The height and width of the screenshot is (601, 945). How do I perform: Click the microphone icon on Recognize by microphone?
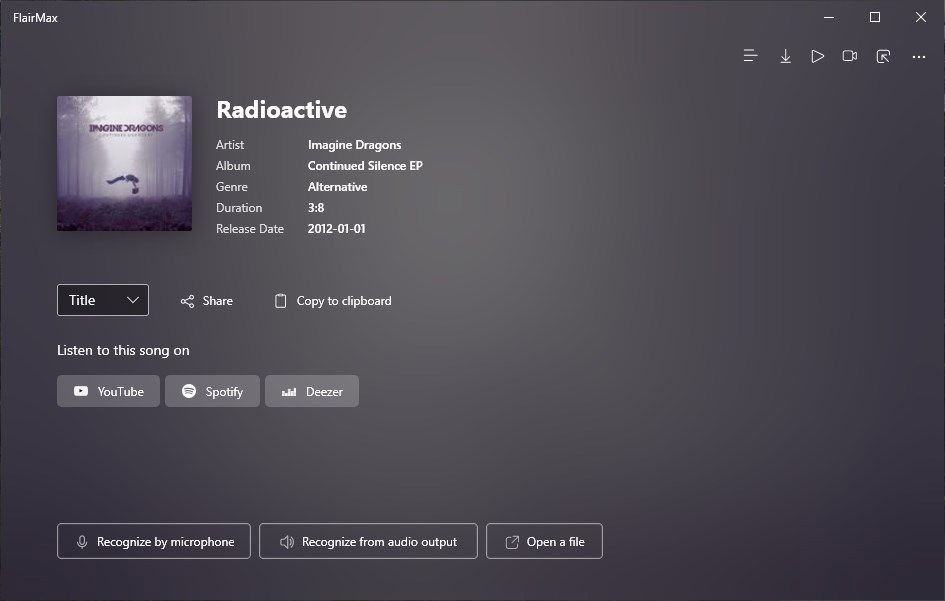click(x=82, y=541)
